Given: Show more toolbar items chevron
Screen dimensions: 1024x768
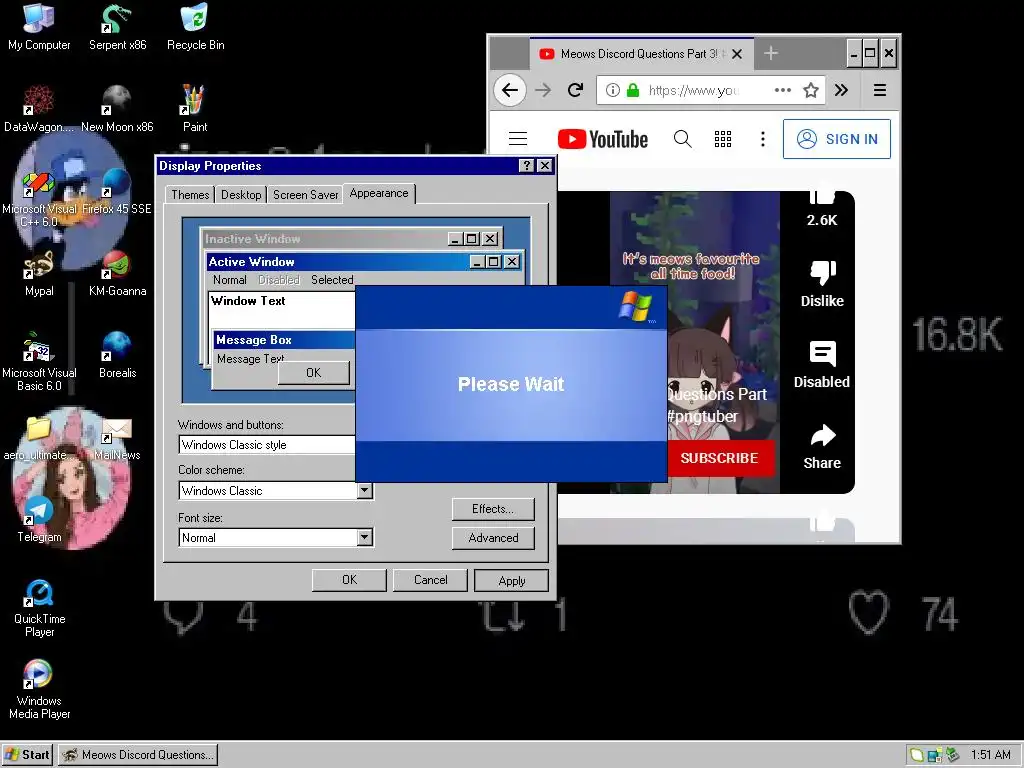Looking at the screenshot, I should pos(841,90).
